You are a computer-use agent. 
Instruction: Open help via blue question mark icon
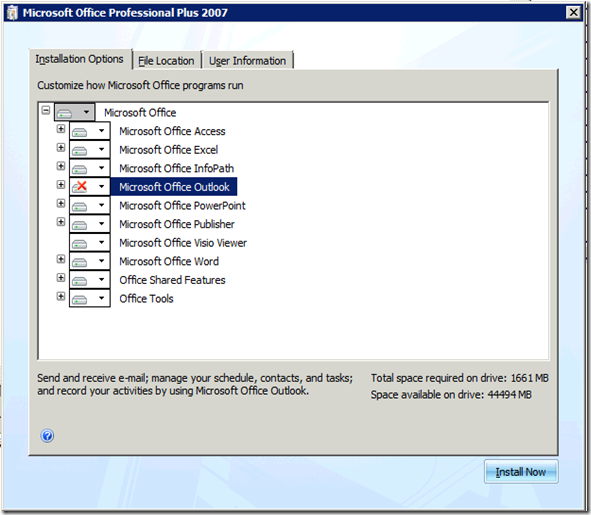[x=47, y=436]
